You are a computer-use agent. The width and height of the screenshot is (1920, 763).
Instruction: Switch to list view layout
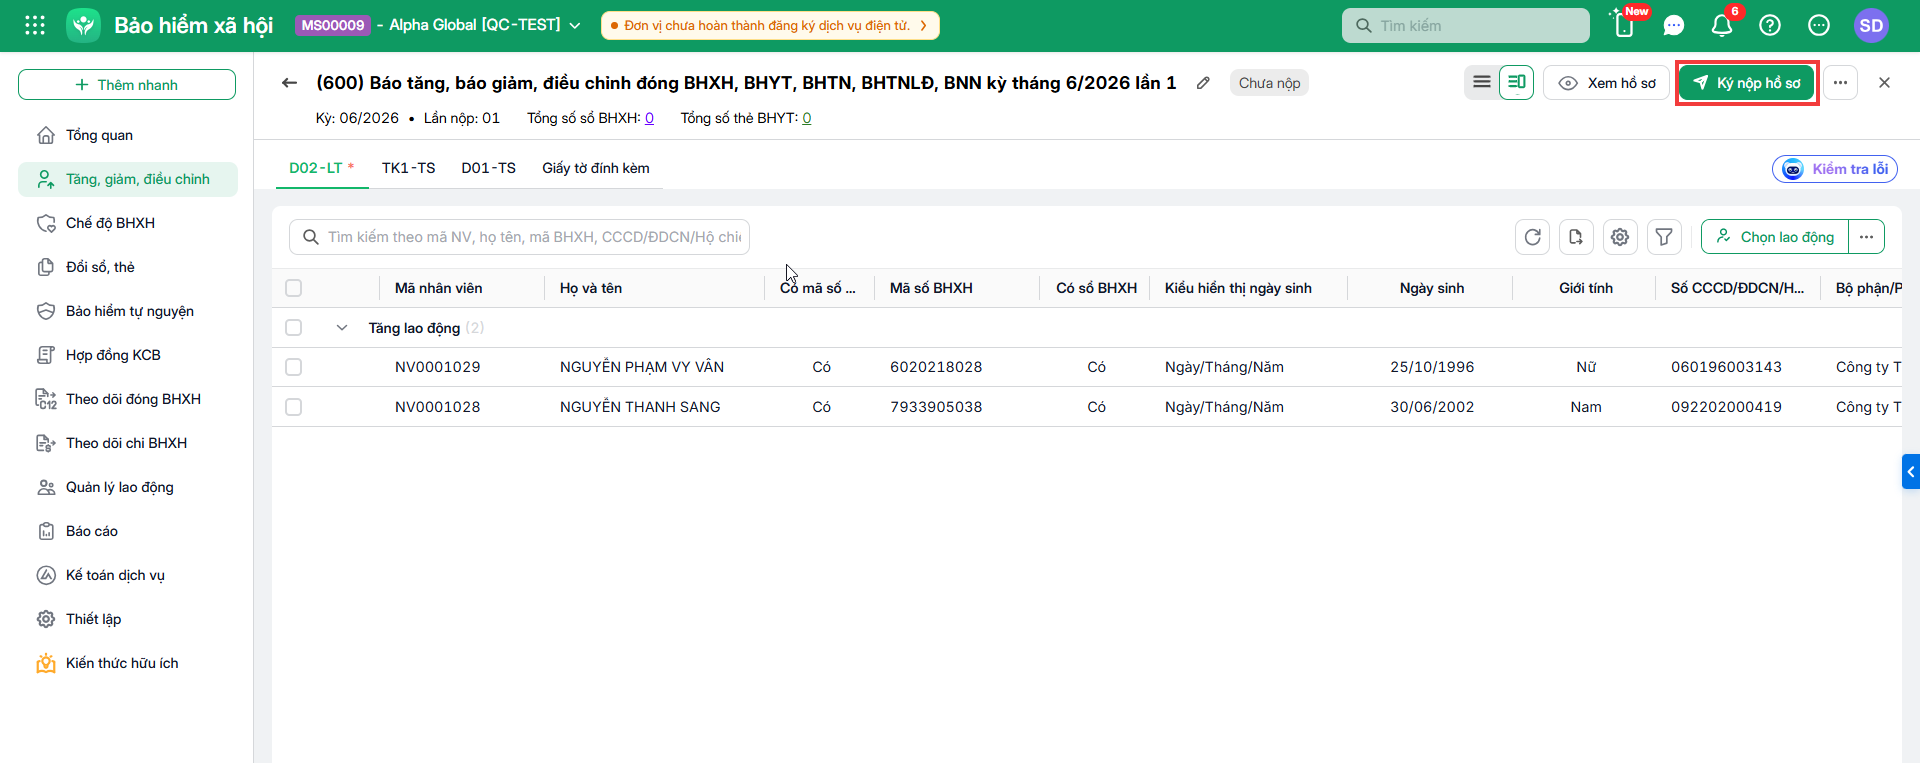click(x=1482, y=82)
